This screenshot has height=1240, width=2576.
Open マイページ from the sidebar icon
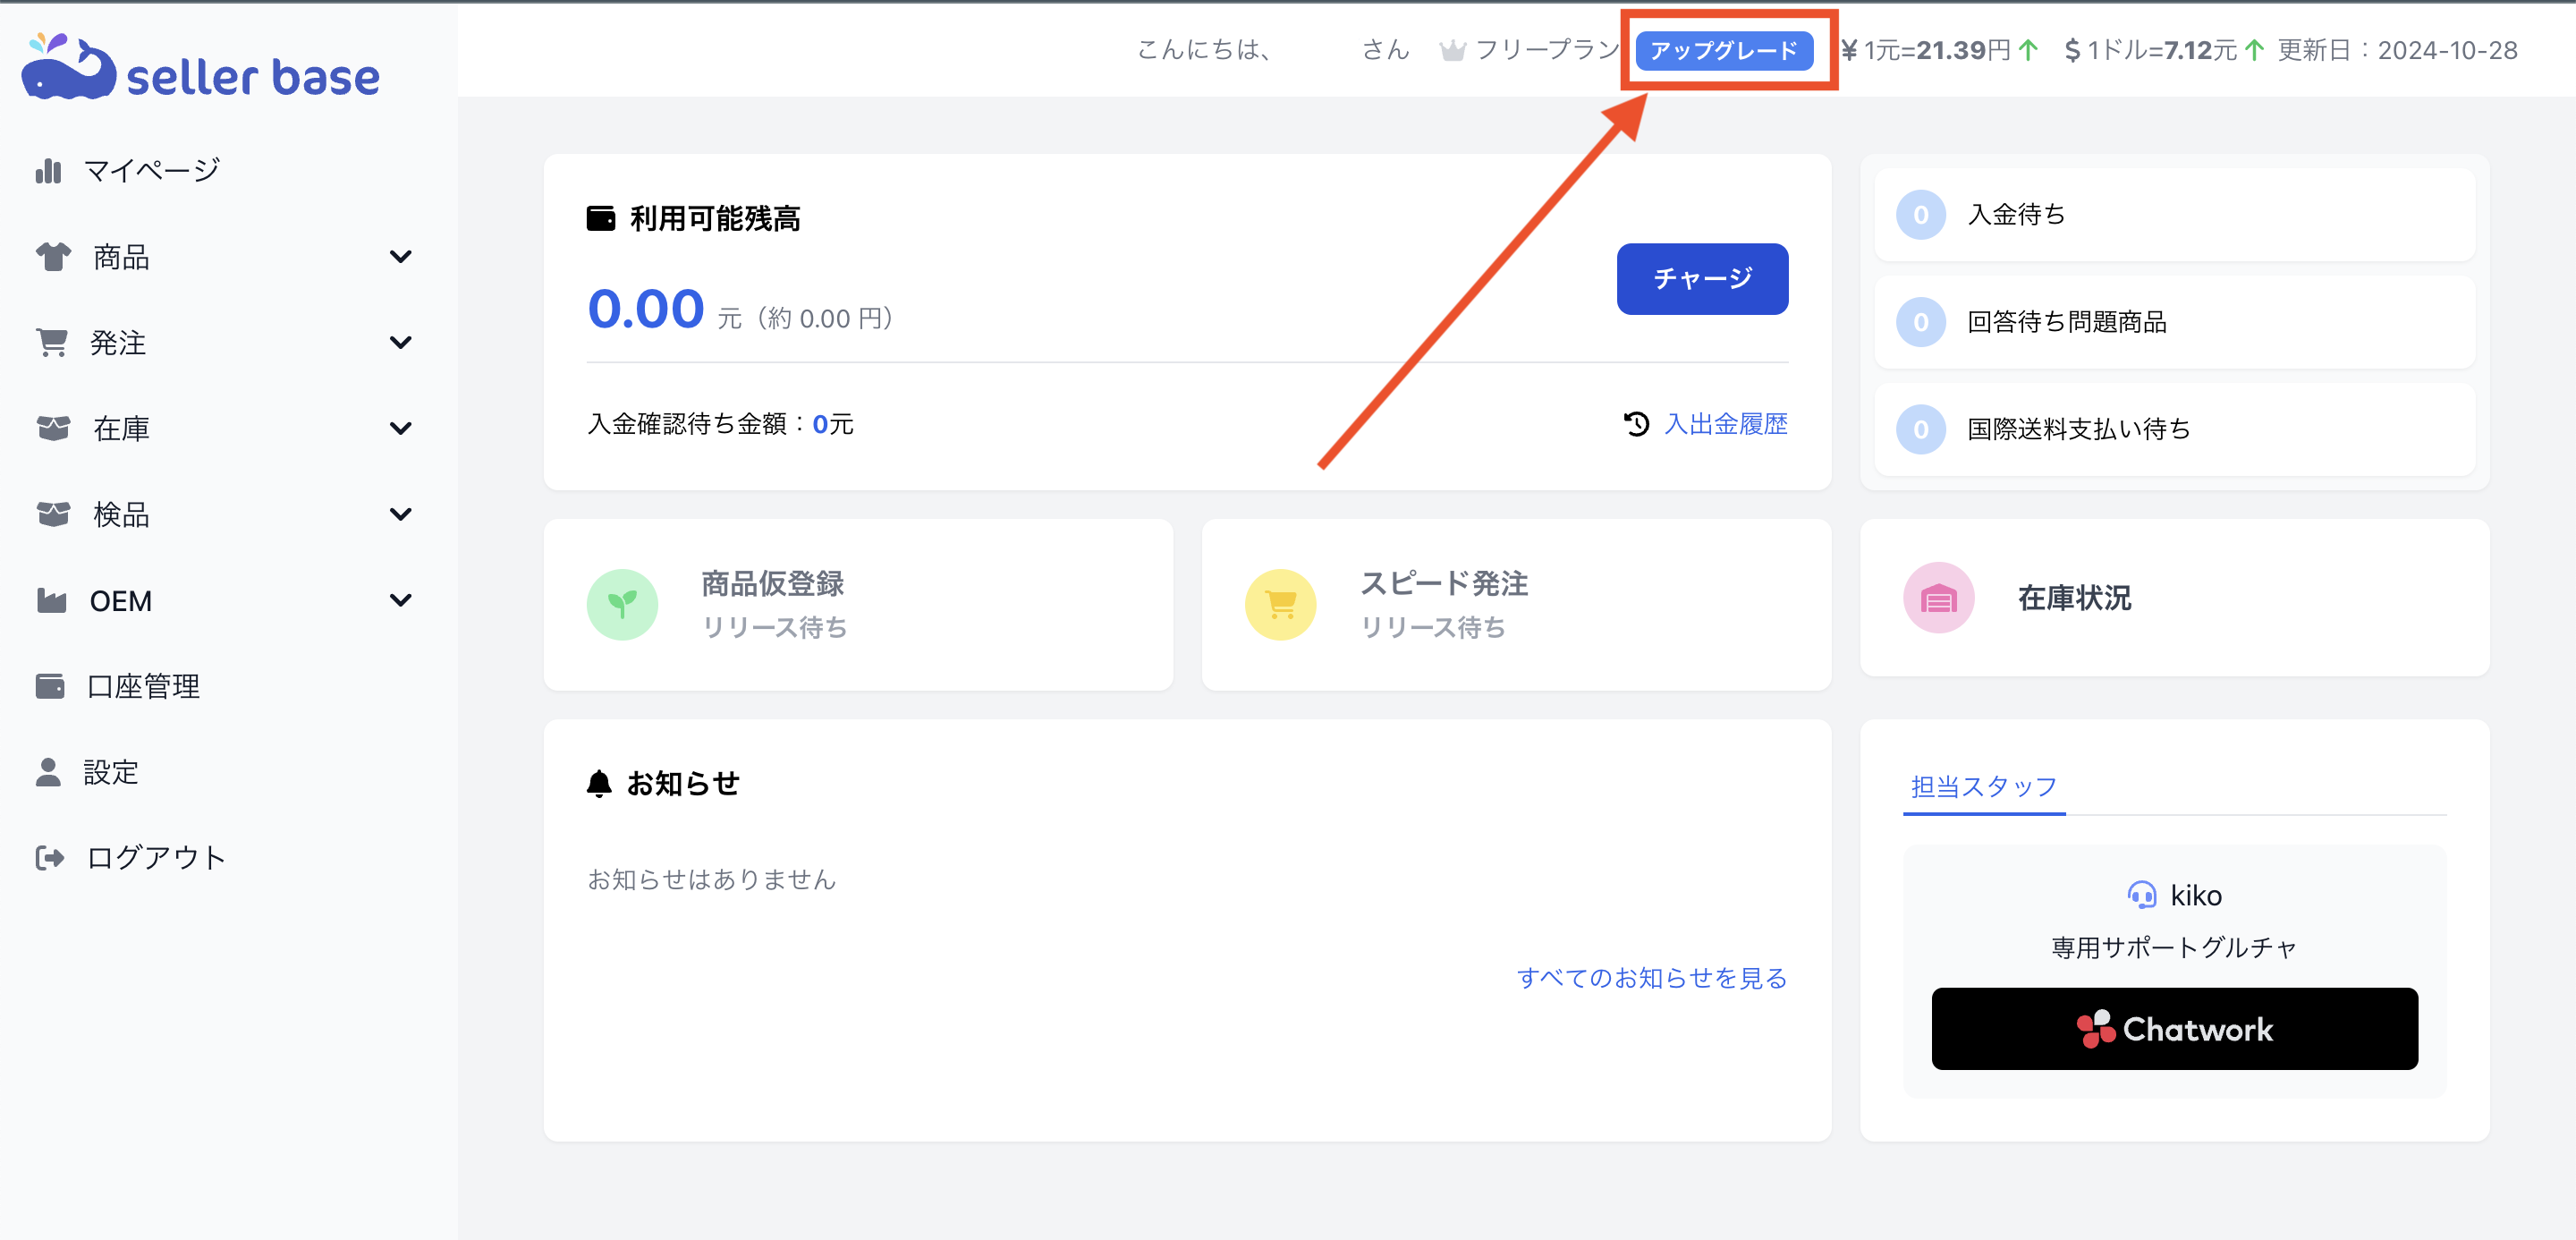click(x=49, y=170)
